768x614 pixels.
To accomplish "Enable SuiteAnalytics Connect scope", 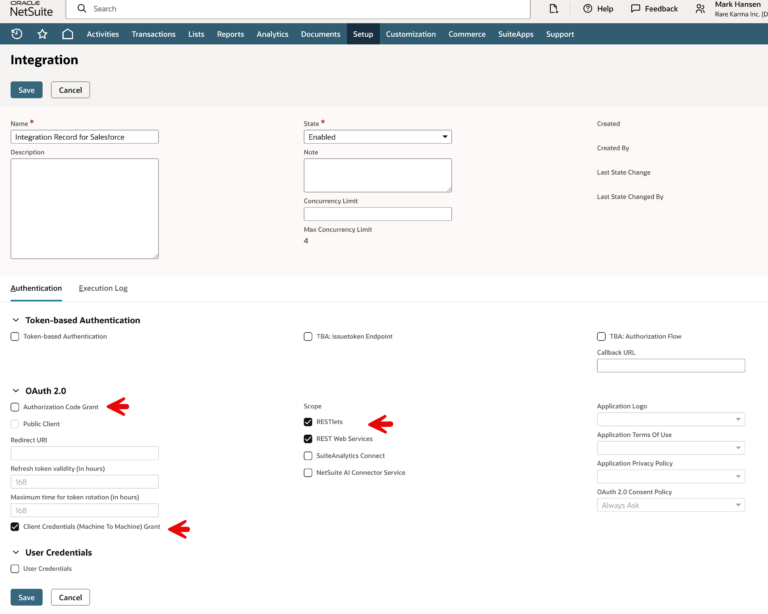I will point(308,455).
